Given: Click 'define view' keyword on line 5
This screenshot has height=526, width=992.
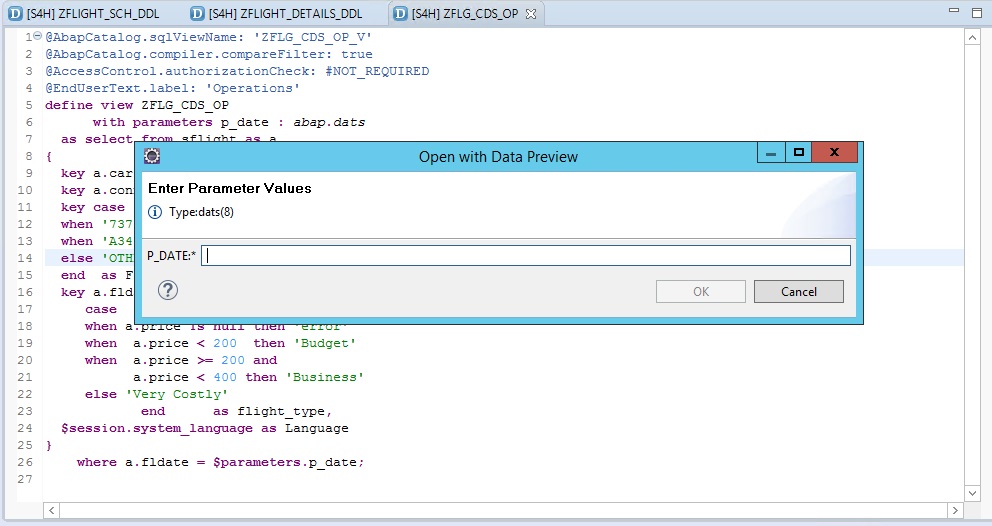Looking at the screenshot, I should pos(89,105).
